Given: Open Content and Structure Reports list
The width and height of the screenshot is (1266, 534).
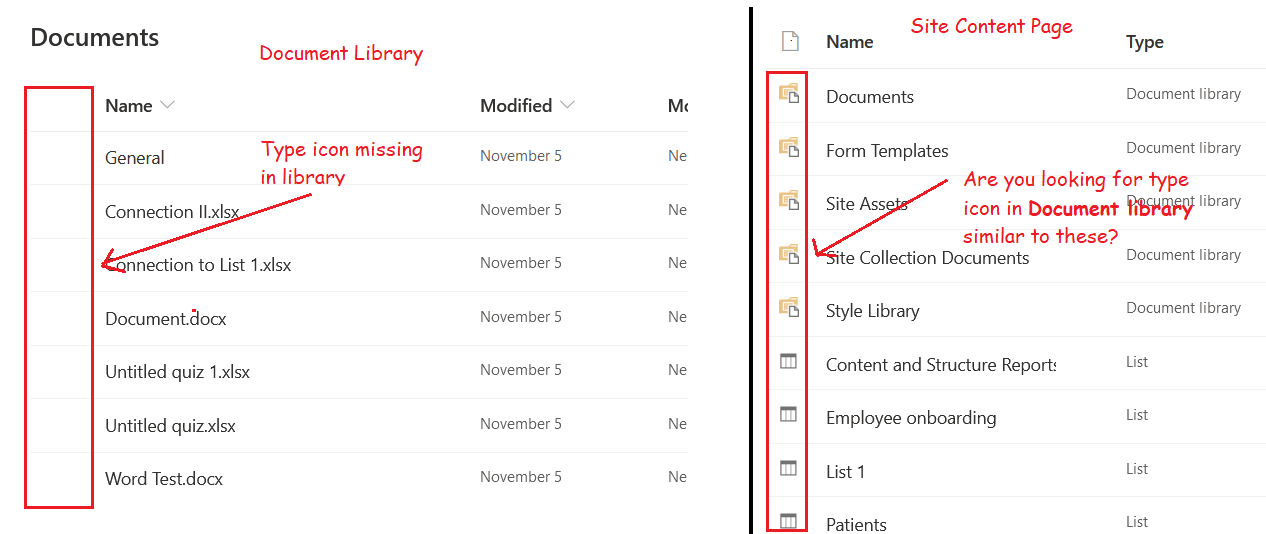Looking at the screenshot, I should click(x=941, y=365).
